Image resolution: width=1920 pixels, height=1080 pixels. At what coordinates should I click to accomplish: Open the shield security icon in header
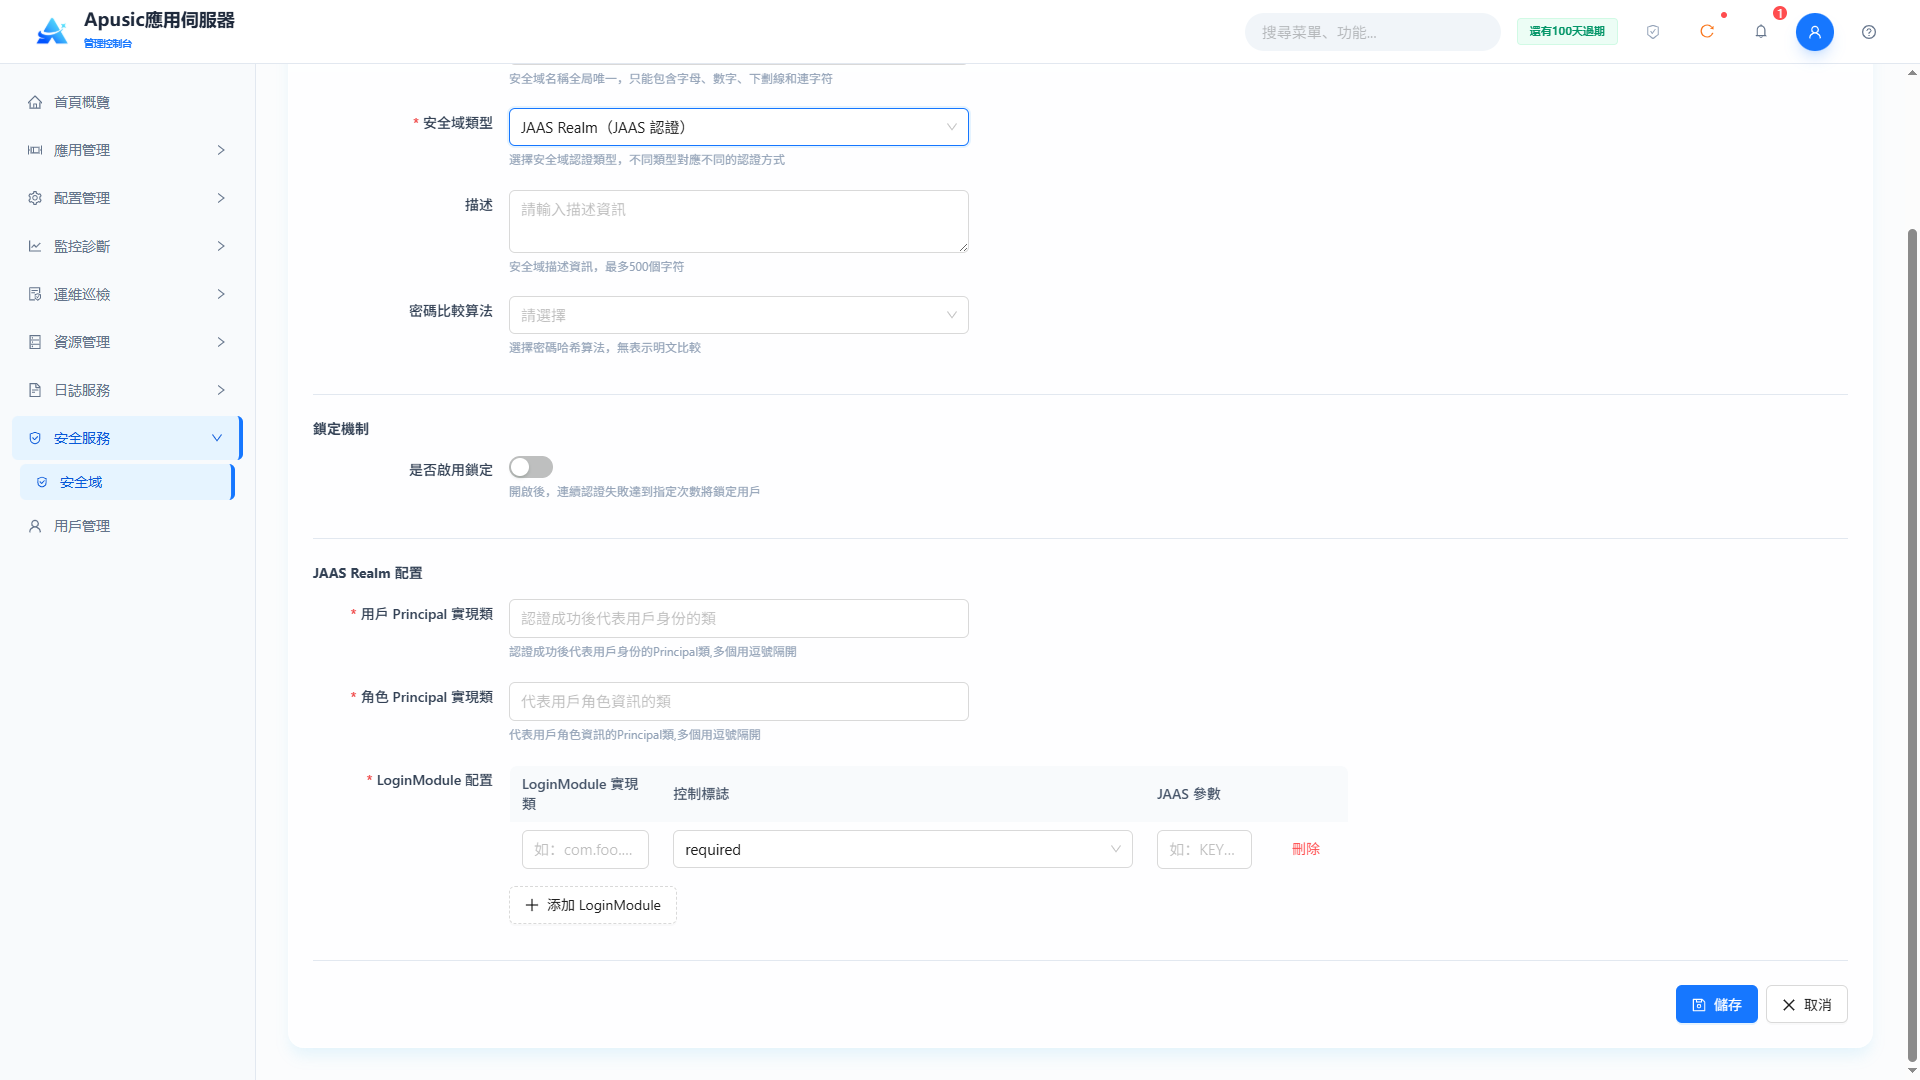coord(1653,32)
